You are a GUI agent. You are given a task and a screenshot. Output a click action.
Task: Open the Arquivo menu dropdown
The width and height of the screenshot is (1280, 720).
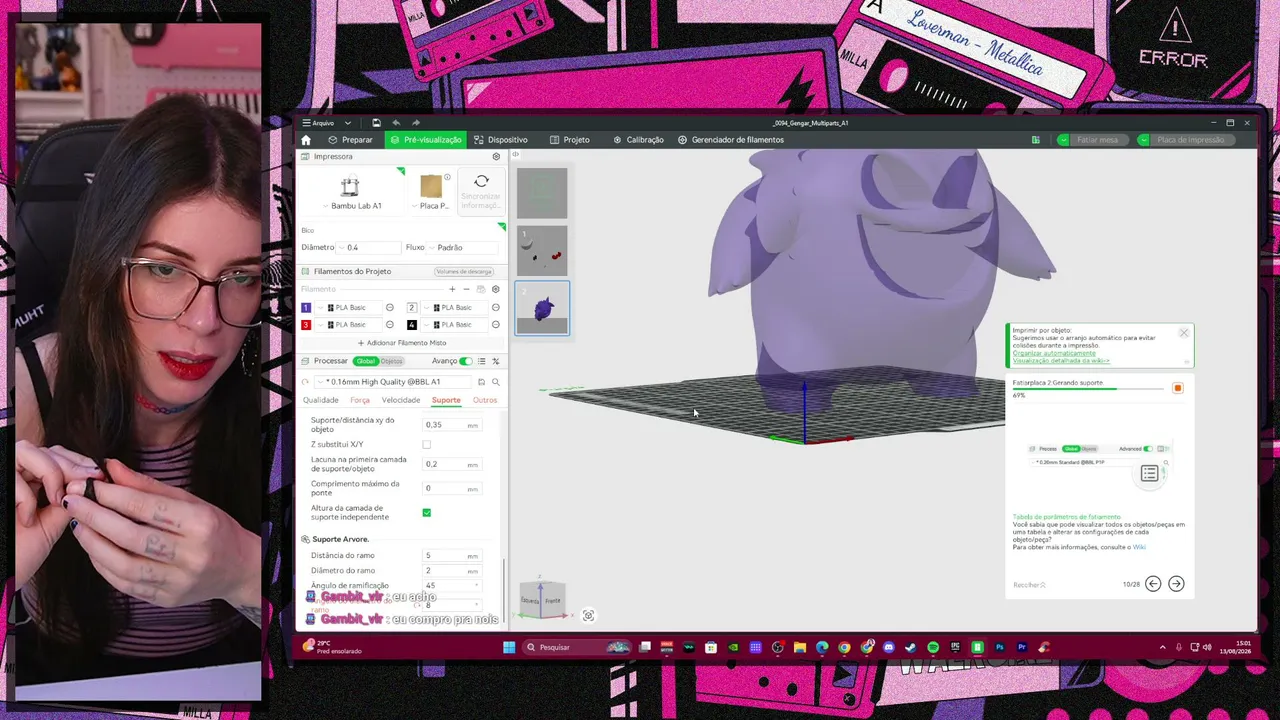point(327,123)
